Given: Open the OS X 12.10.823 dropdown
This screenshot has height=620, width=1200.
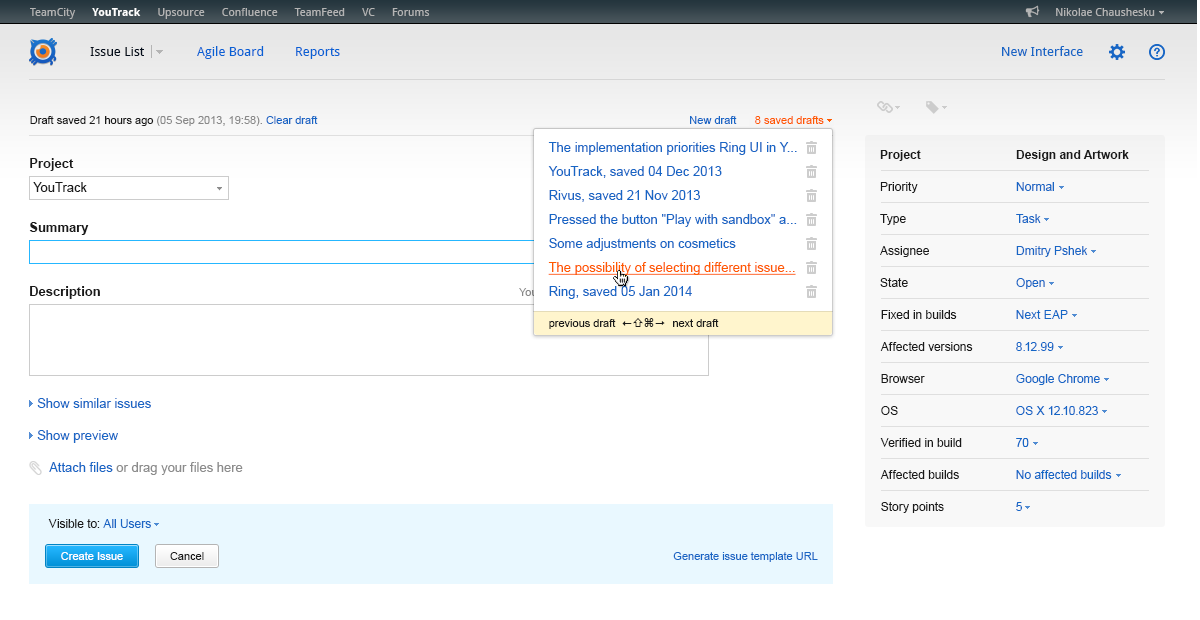Looking at the screenshot, I should 1061,411.
